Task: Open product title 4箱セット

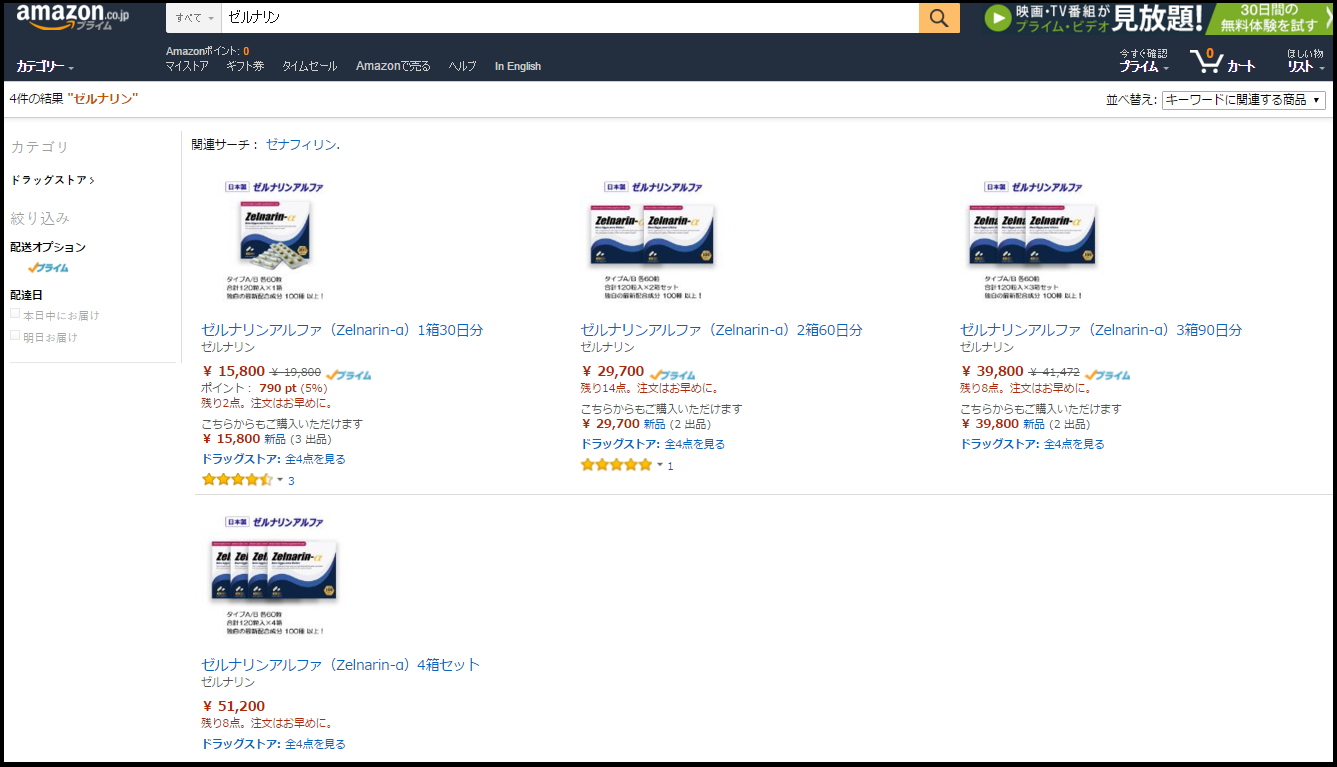Action: coord(340,665)
